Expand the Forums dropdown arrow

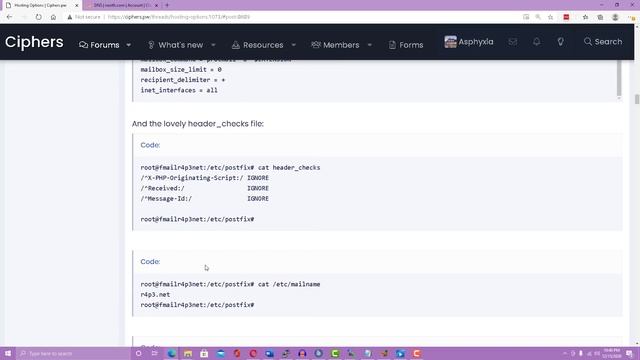coord(129,45)
